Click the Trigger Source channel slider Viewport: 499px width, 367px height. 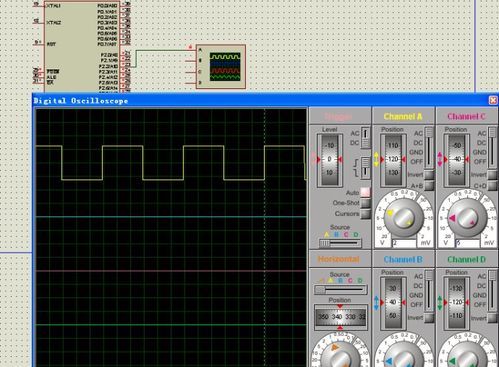click(340, 243)
